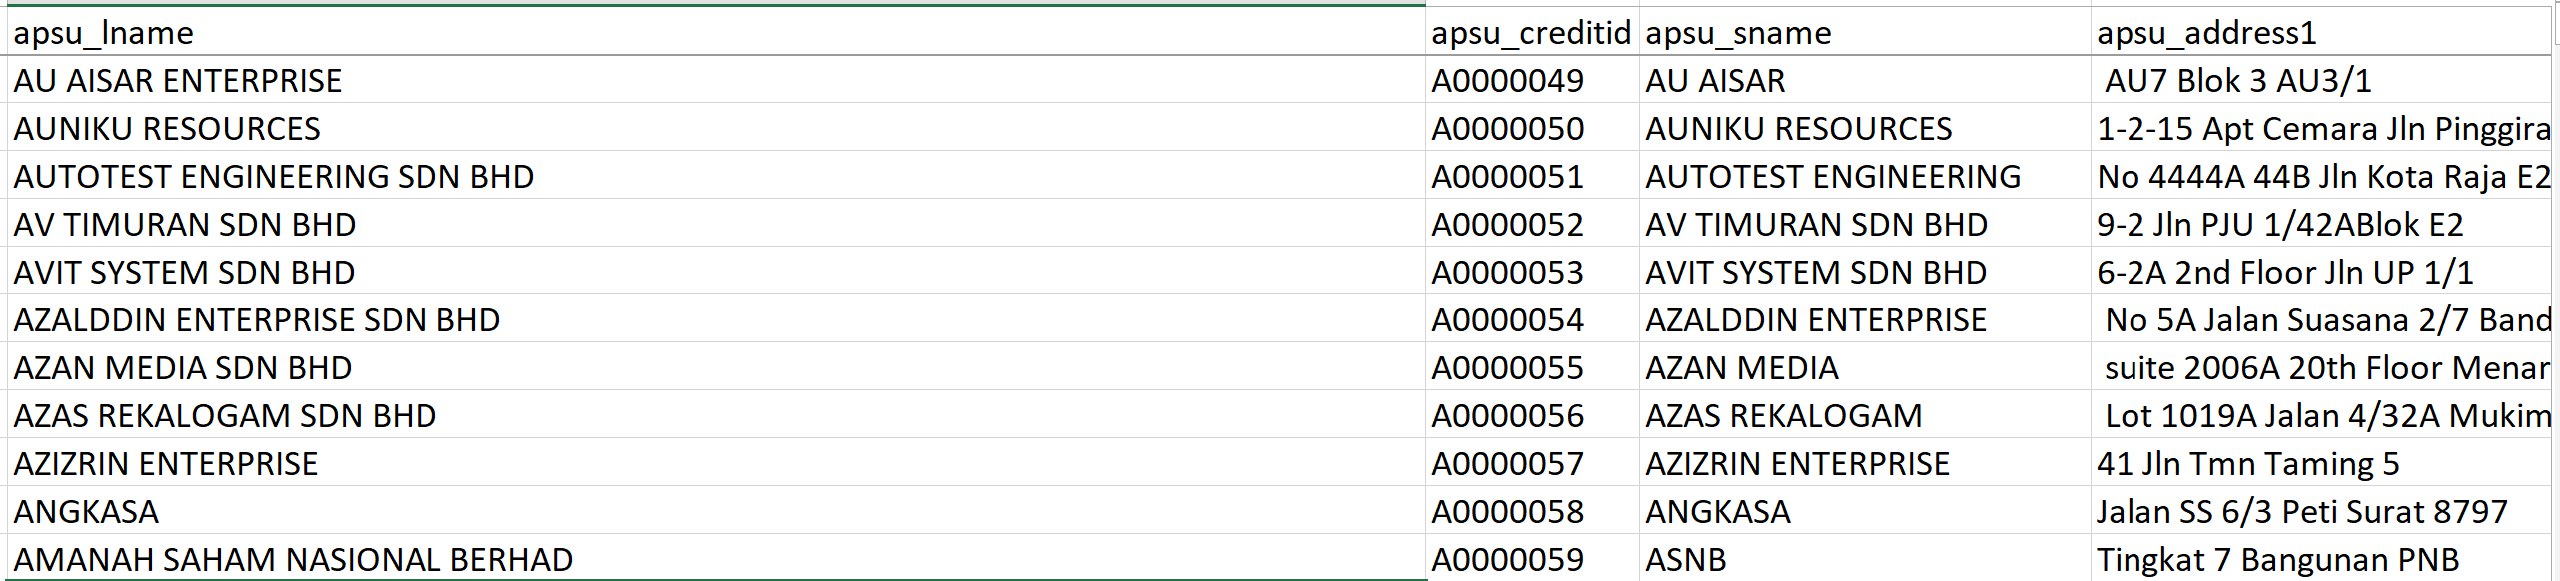Select credit id A0000049
The width and height of the screenshot is (2560, 581).
(1532, 80)
